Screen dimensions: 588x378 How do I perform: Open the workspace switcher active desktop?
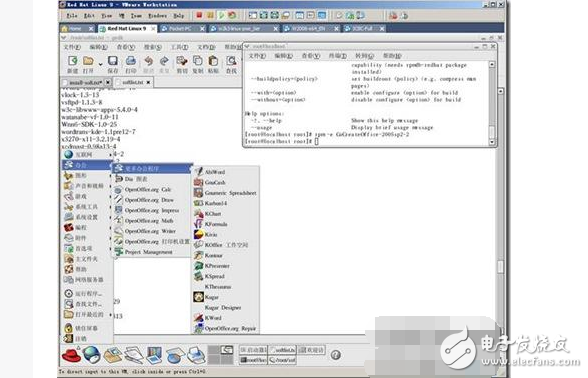click(227, 350)
